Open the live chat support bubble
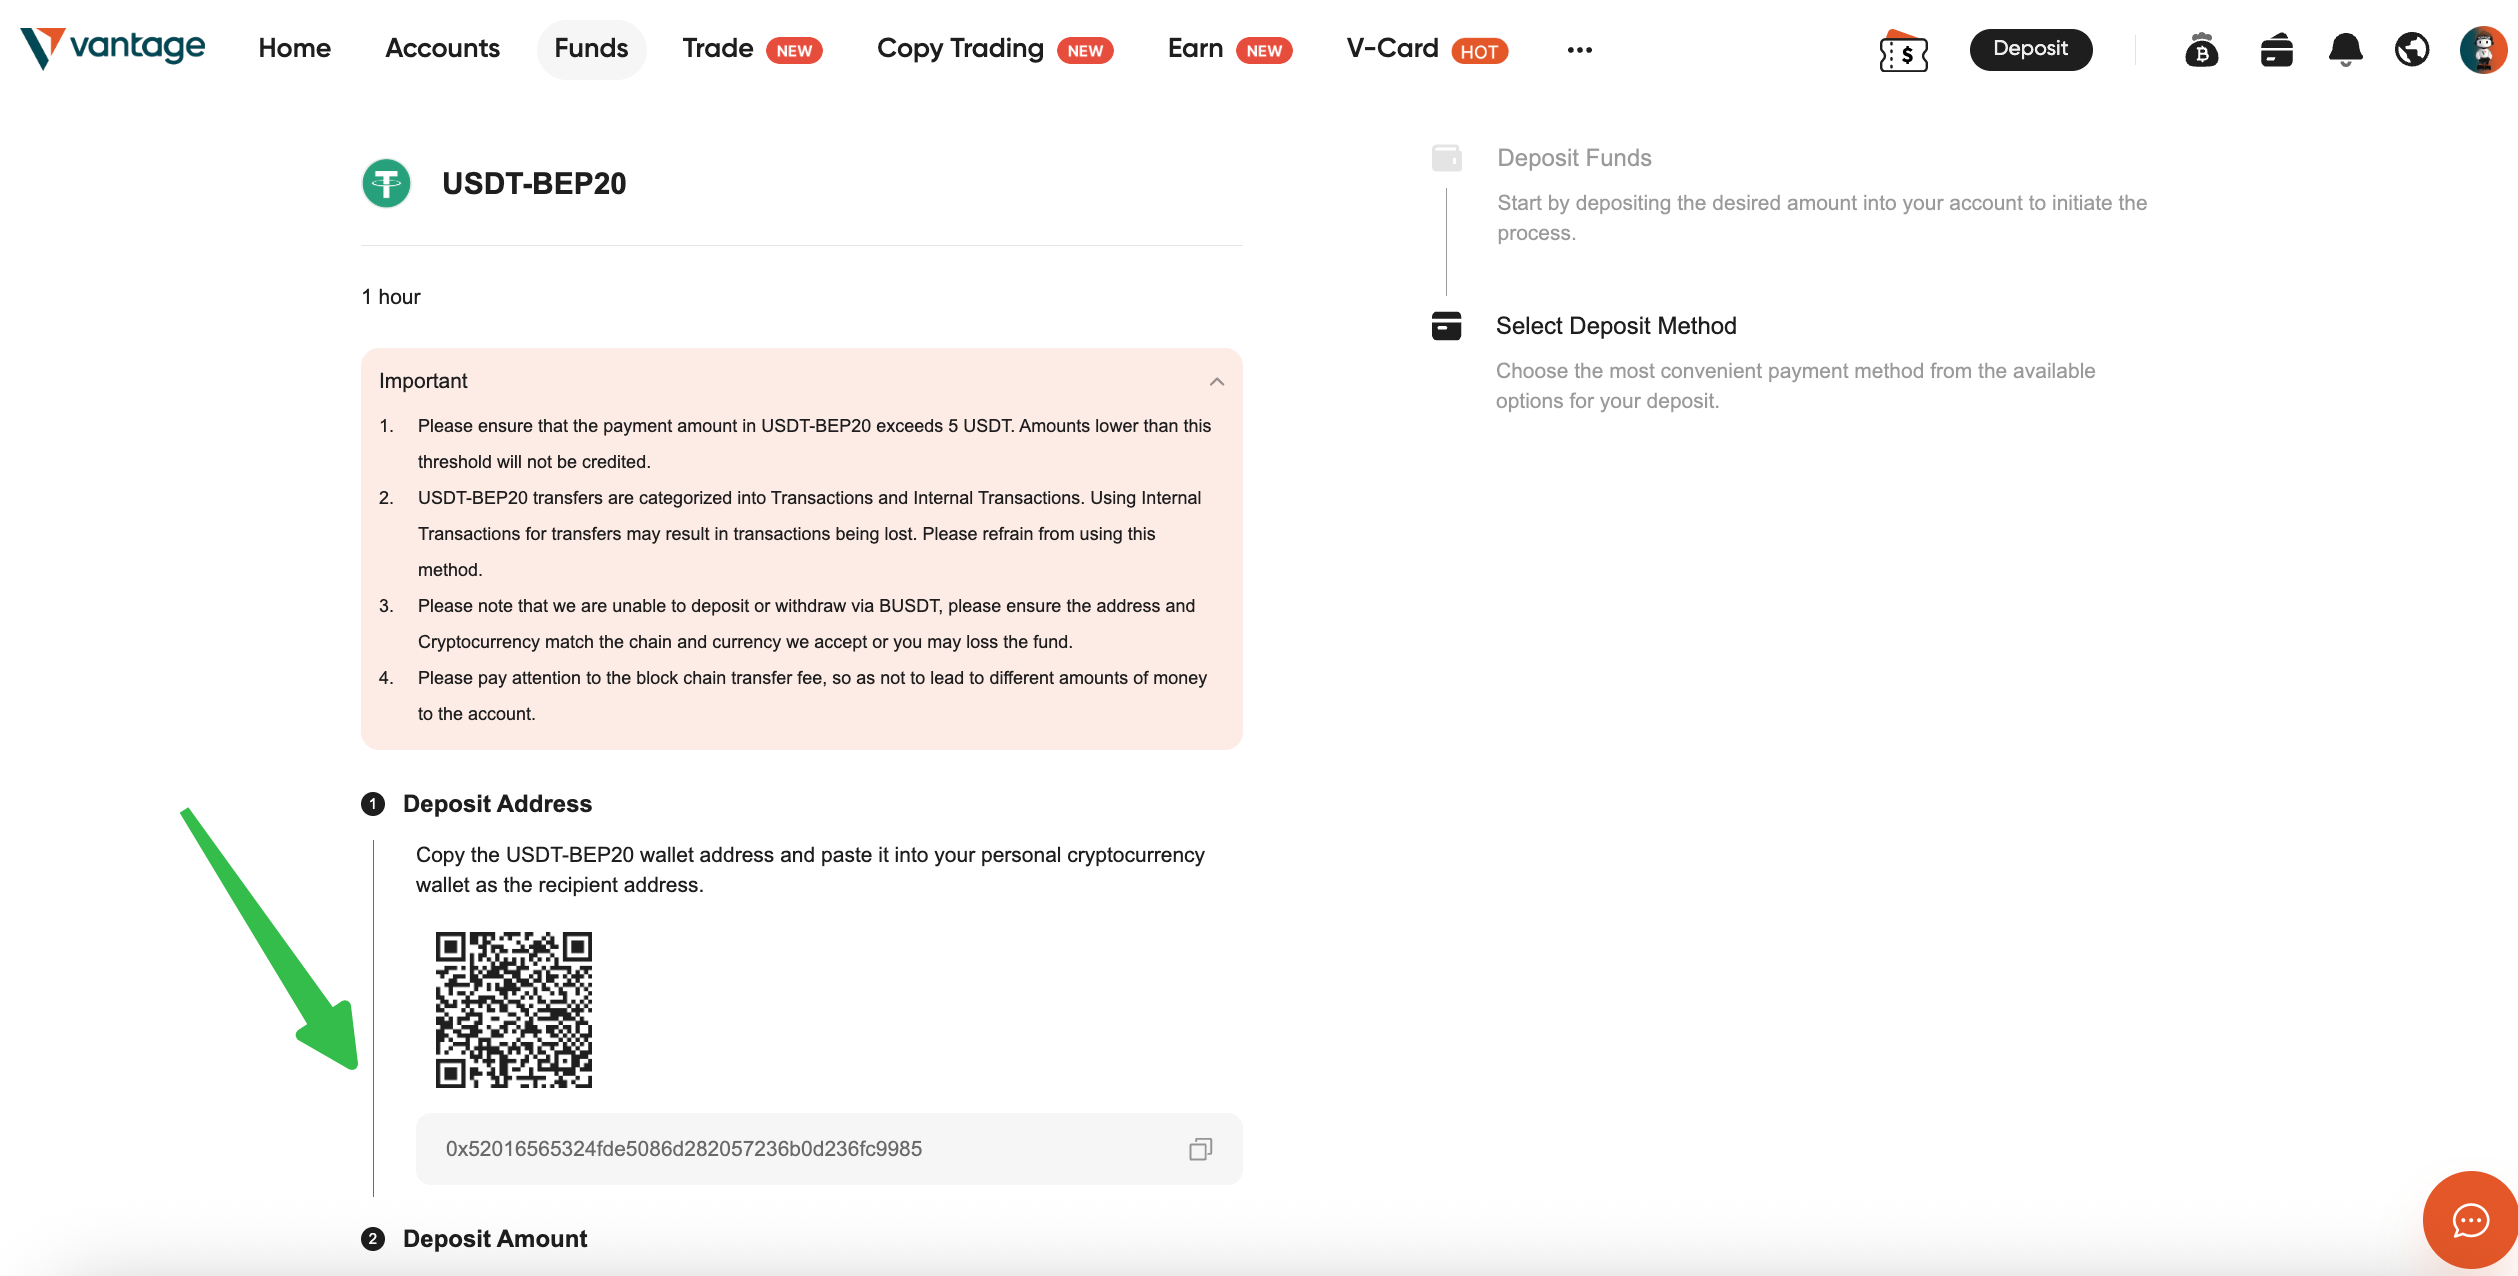This screenshot has height=1276, width=2518. pos(2470,1220)
